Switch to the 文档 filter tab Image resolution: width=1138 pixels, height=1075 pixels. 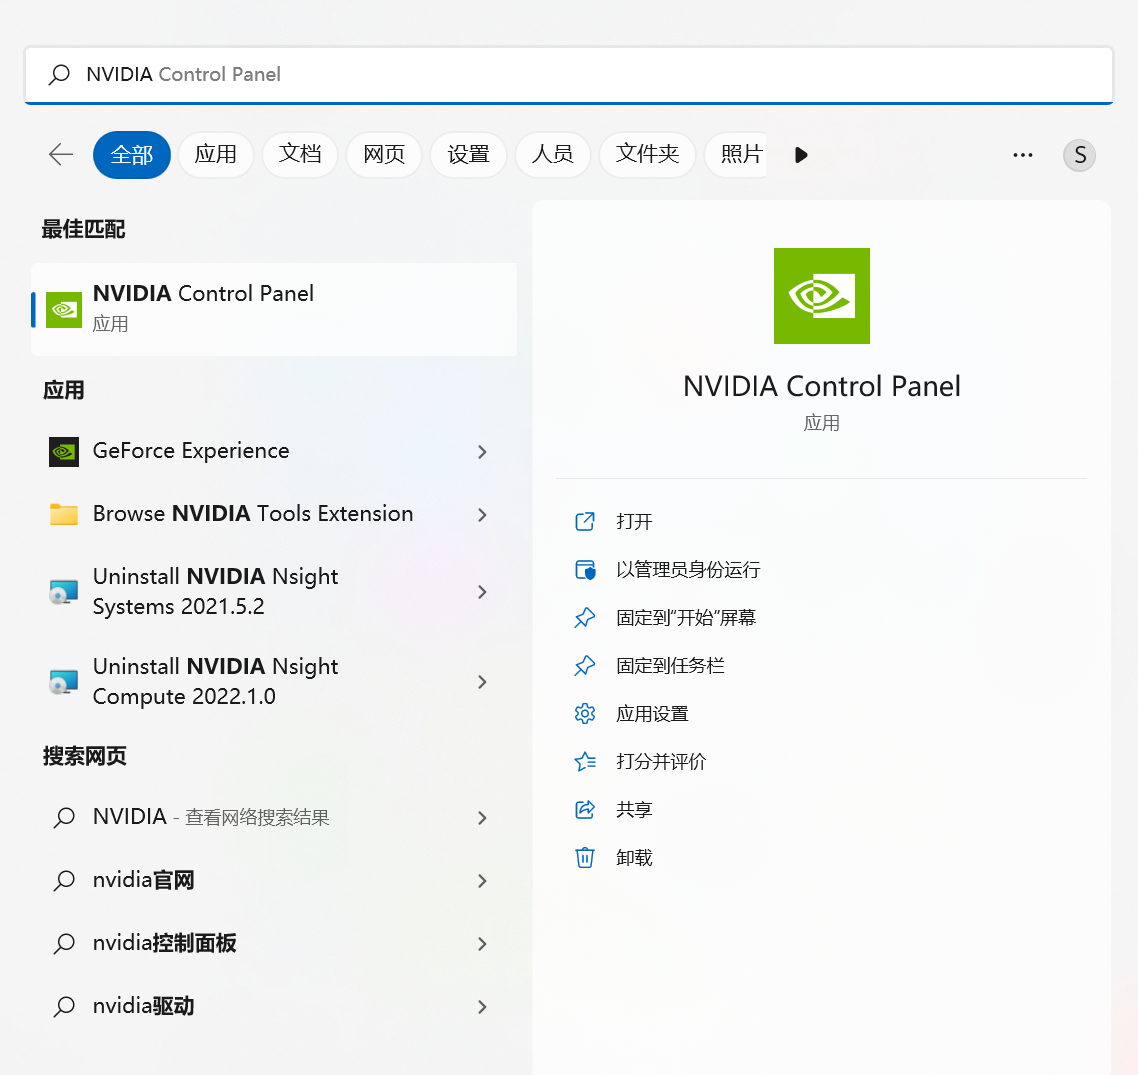pyautogui.click(x=300, y=155)
